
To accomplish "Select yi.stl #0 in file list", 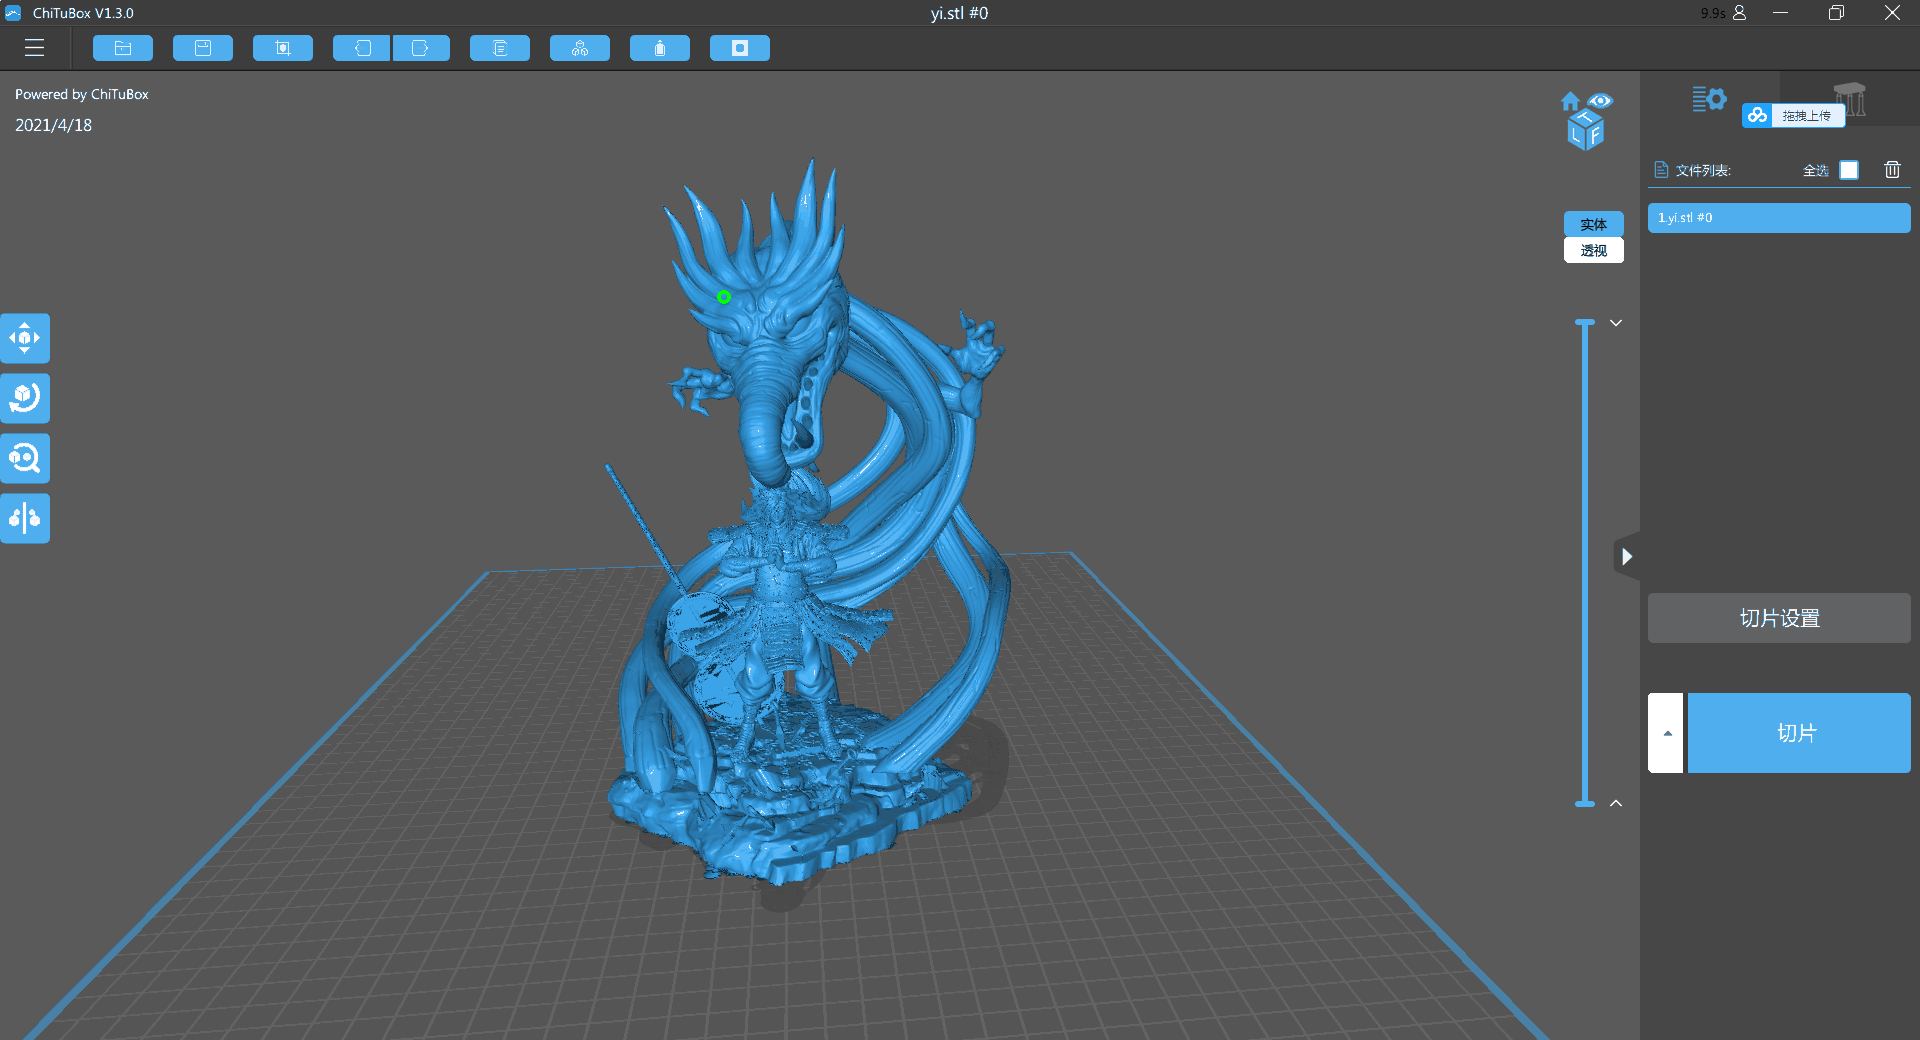I will coord(1779,218).
